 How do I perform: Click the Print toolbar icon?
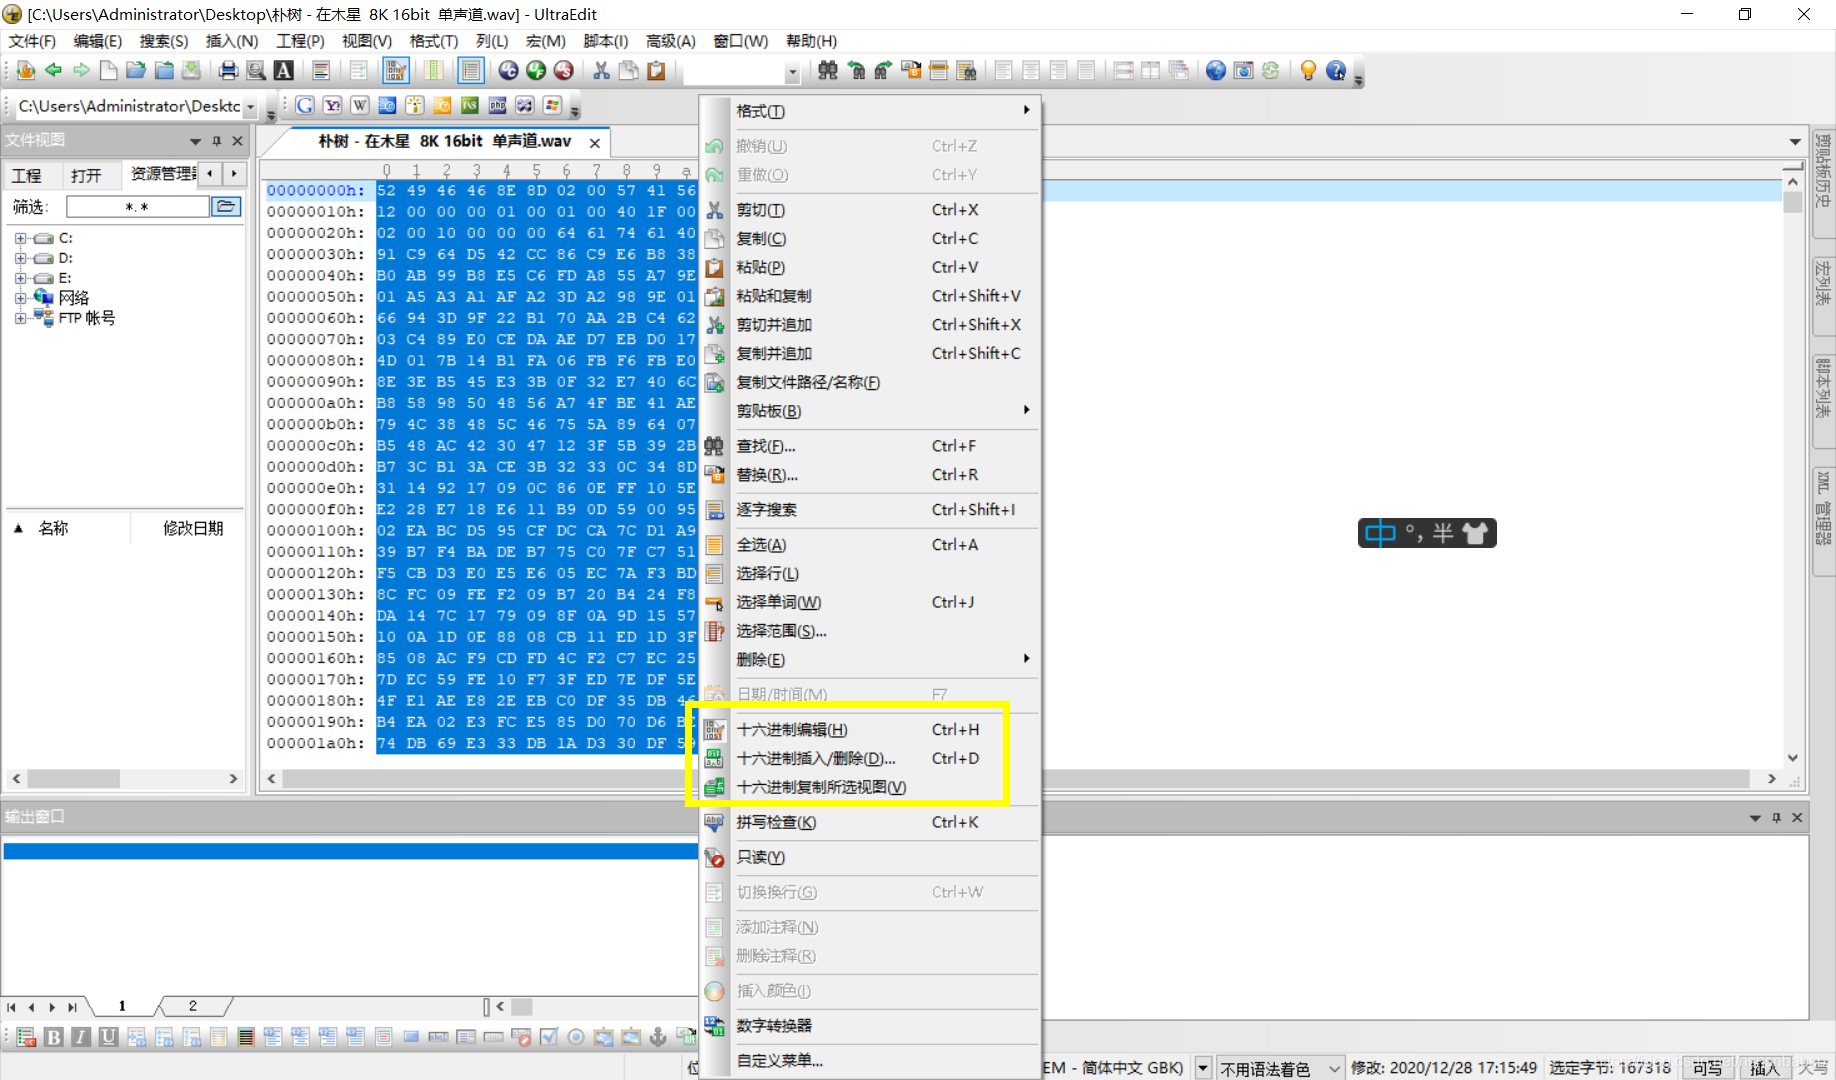coord(228,70)
